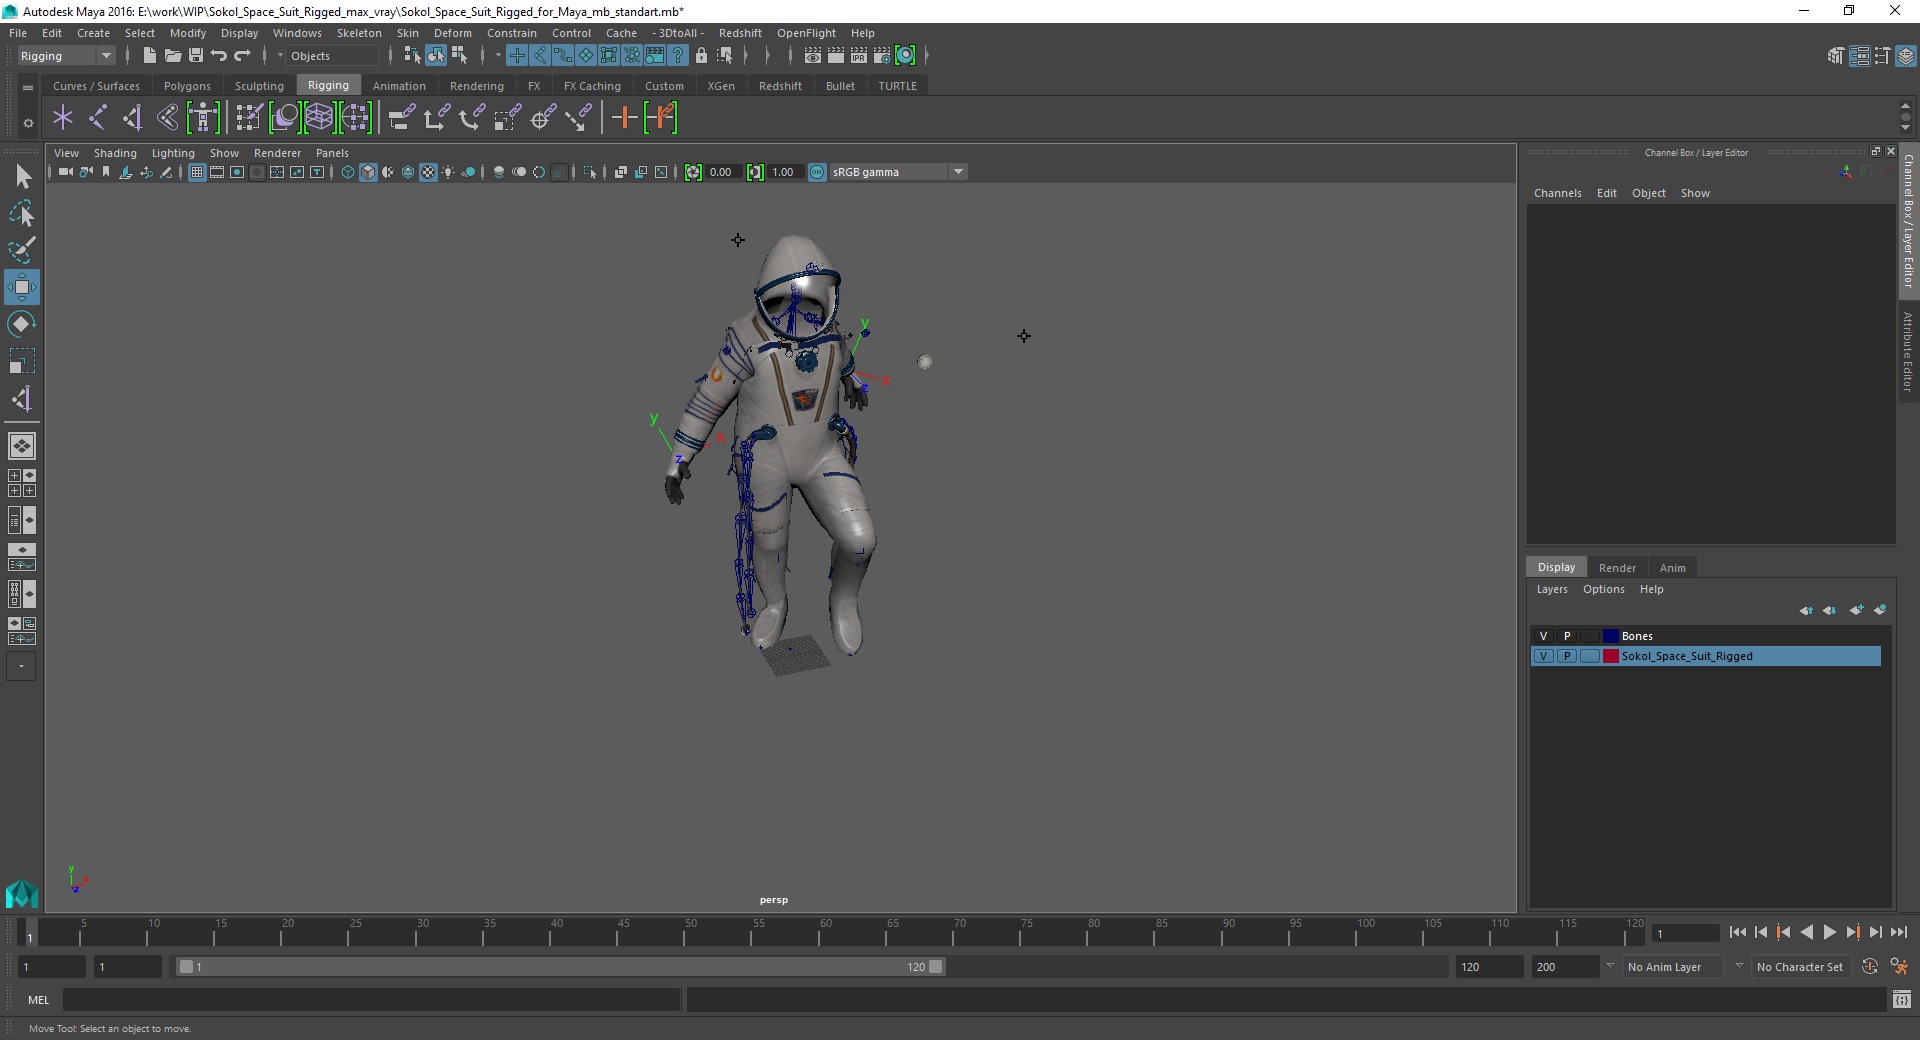The width and height of the screenshot is (1920, 1040).
Task: Toggle the viewport grid display
Action: pyautogui.click(x=197, y=172)
